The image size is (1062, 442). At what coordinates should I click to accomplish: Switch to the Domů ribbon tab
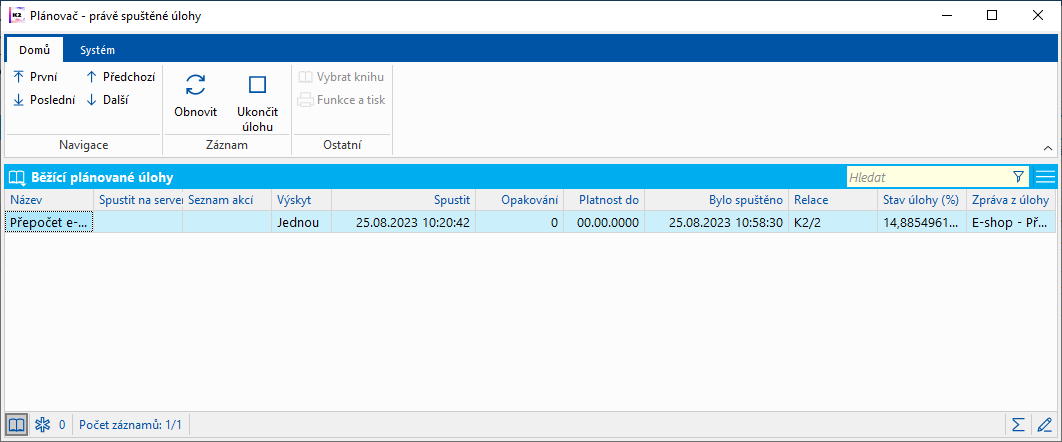coord(35,50)
